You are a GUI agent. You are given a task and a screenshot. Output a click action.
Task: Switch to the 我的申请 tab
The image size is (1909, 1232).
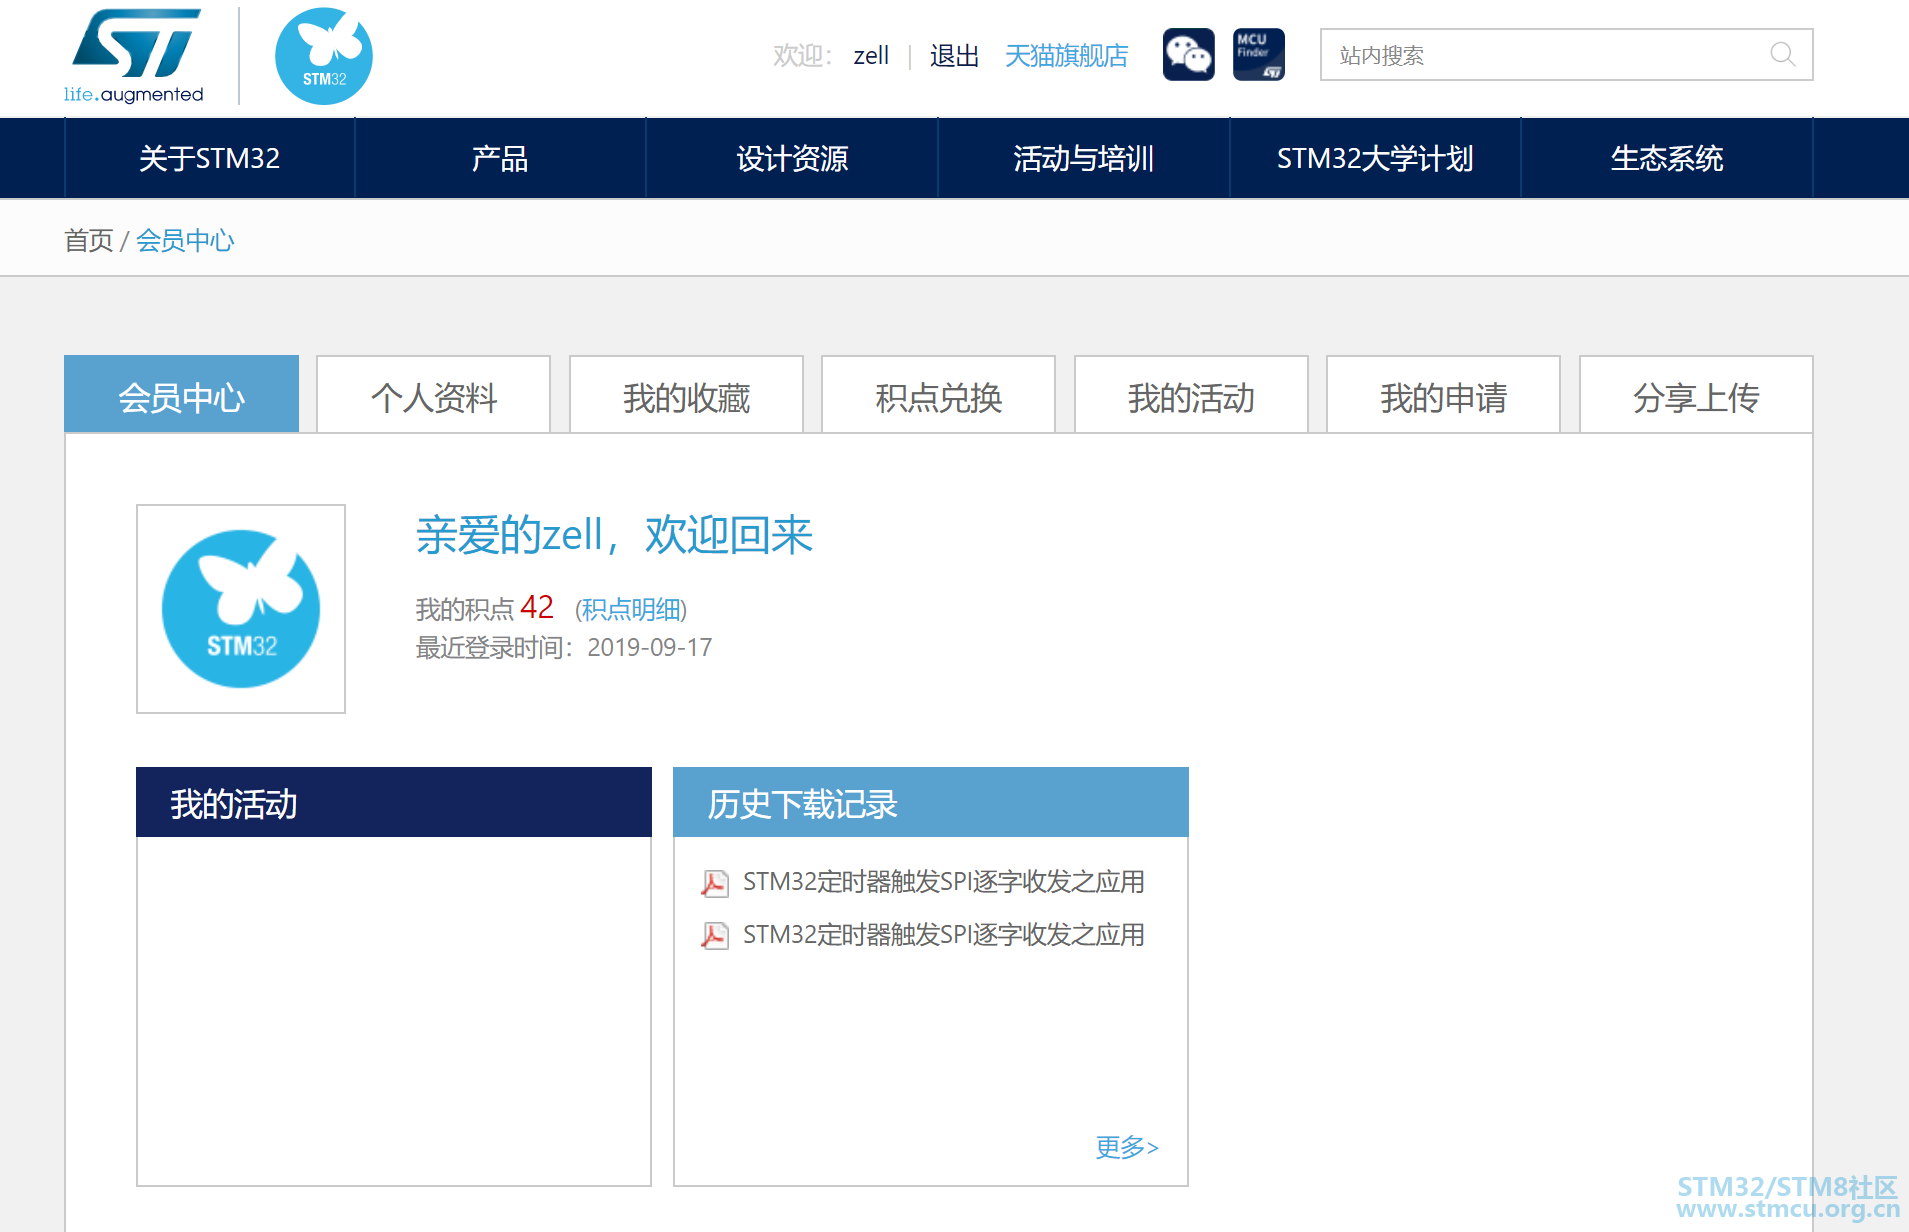pyautogui.click(x=1443, y=394)
